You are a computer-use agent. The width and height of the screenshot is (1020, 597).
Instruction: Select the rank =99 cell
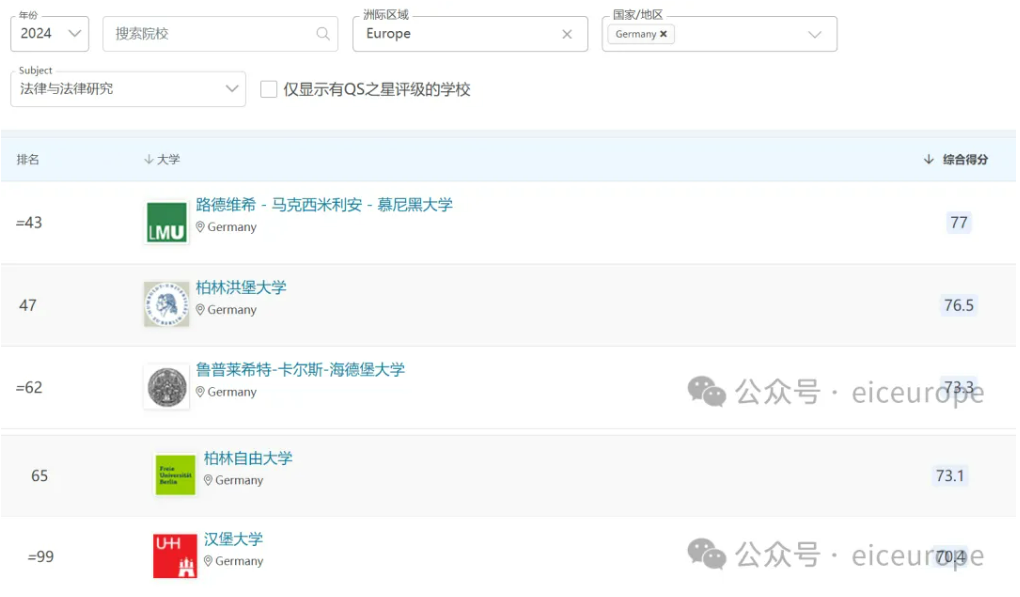tap(41, 557)
